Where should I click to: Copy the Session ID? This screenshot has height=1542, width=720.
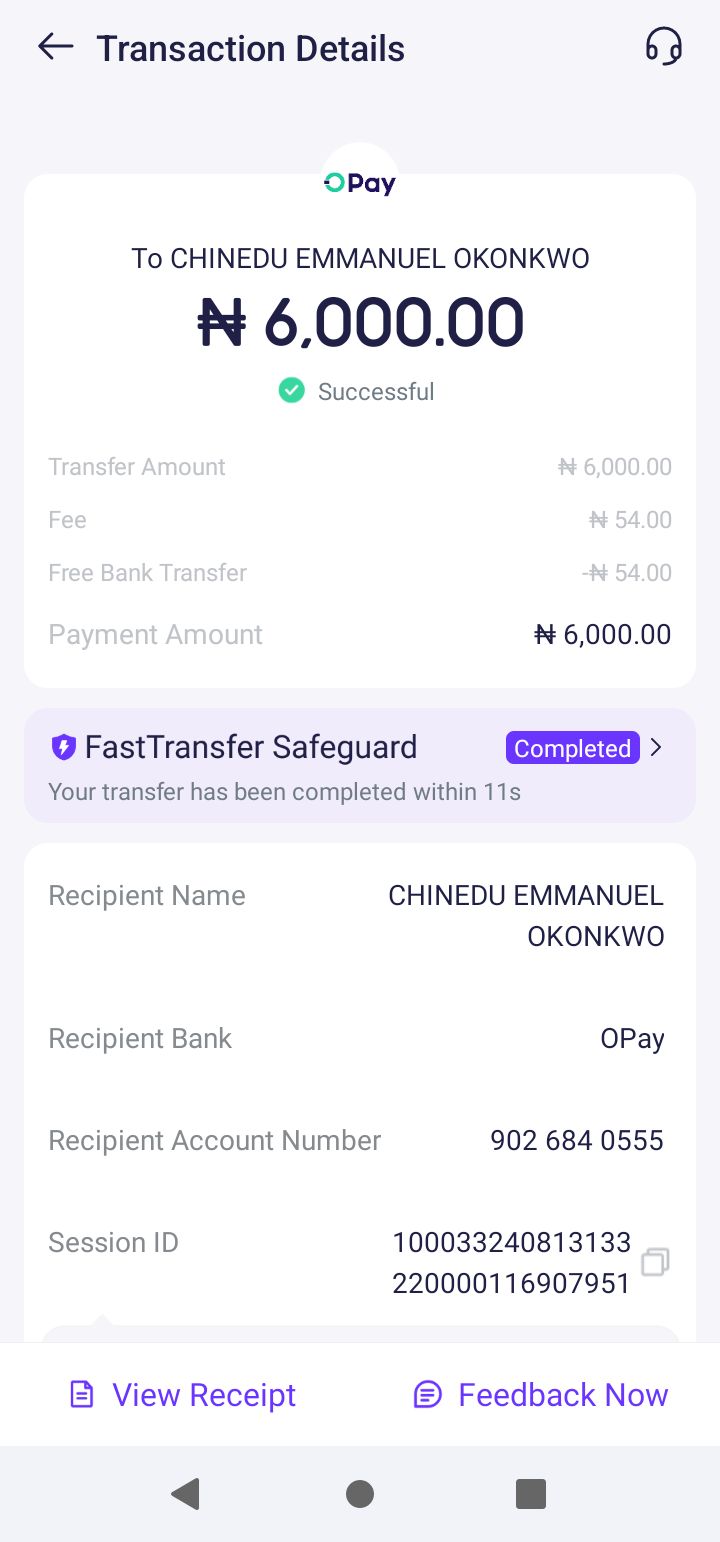[655, 1262]
